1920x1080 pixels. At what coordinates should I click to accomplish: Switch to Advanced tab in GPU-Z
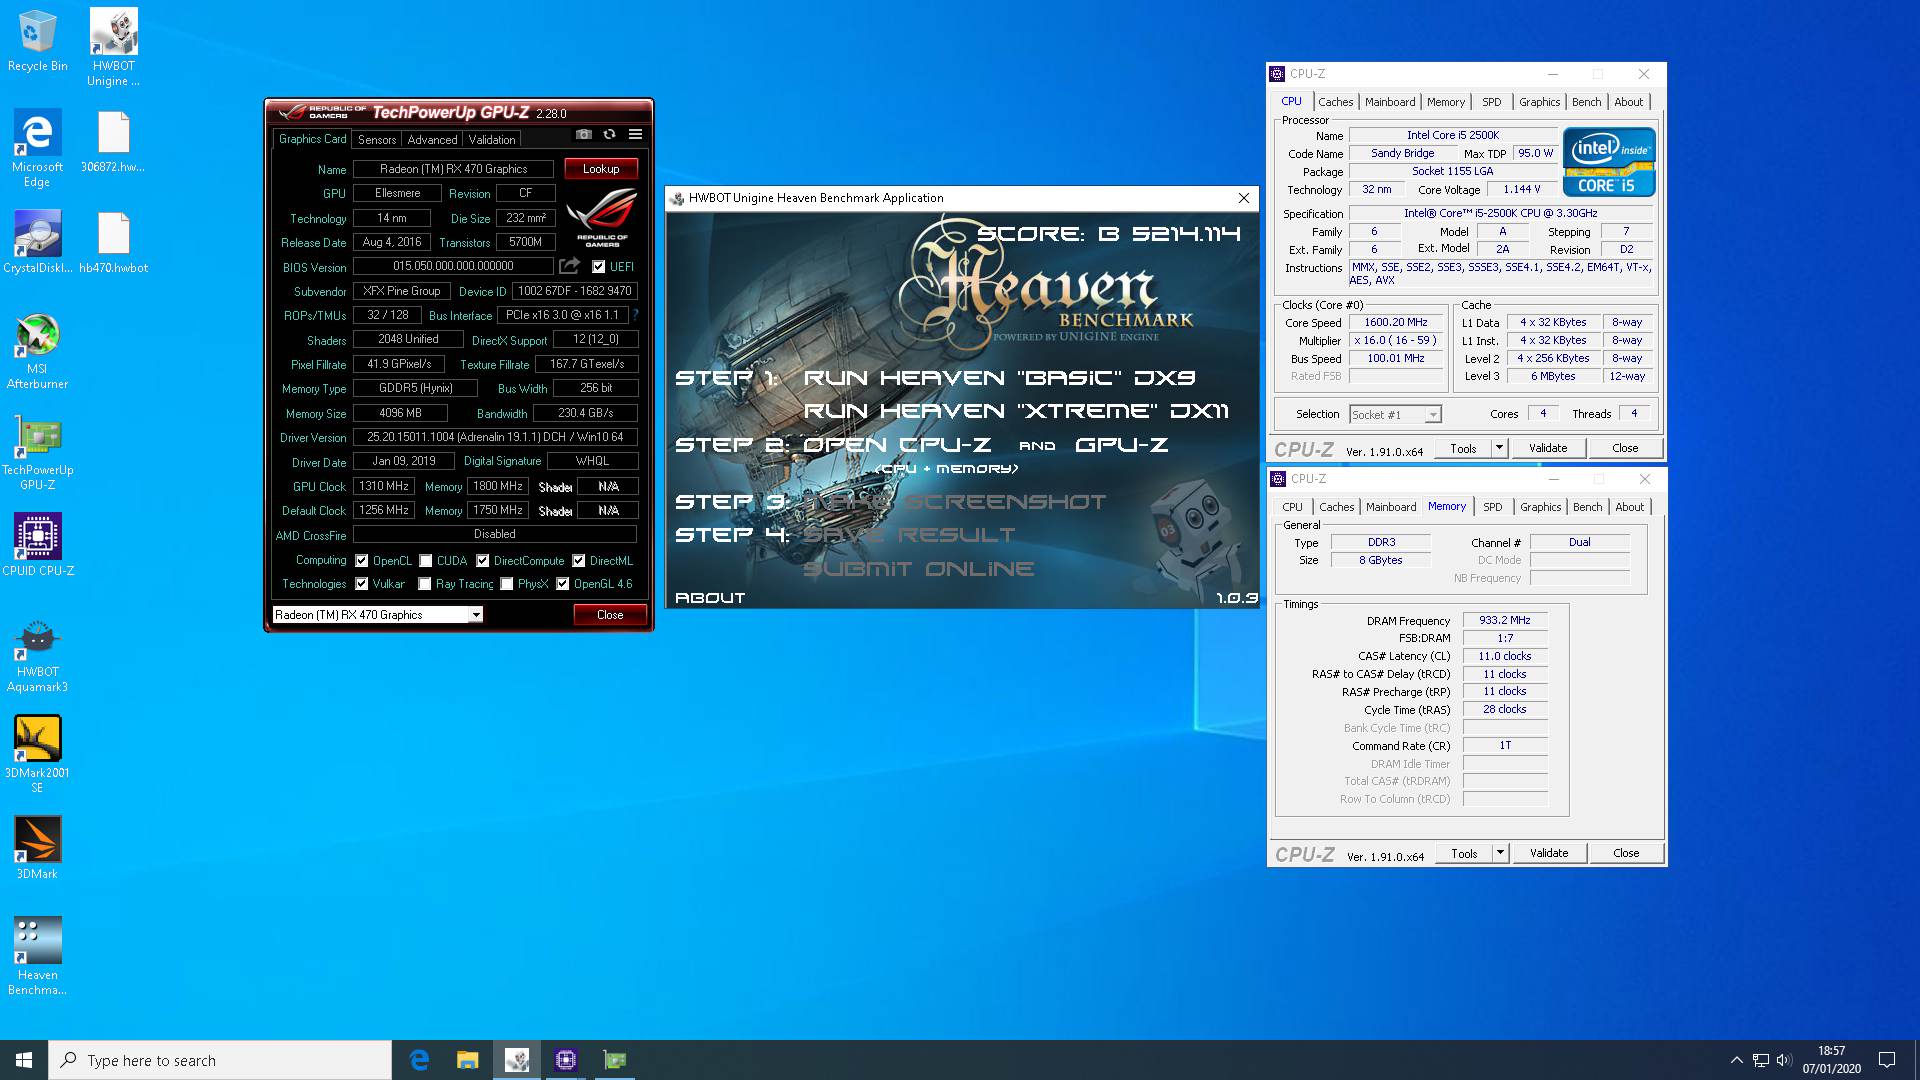(432, 140)
